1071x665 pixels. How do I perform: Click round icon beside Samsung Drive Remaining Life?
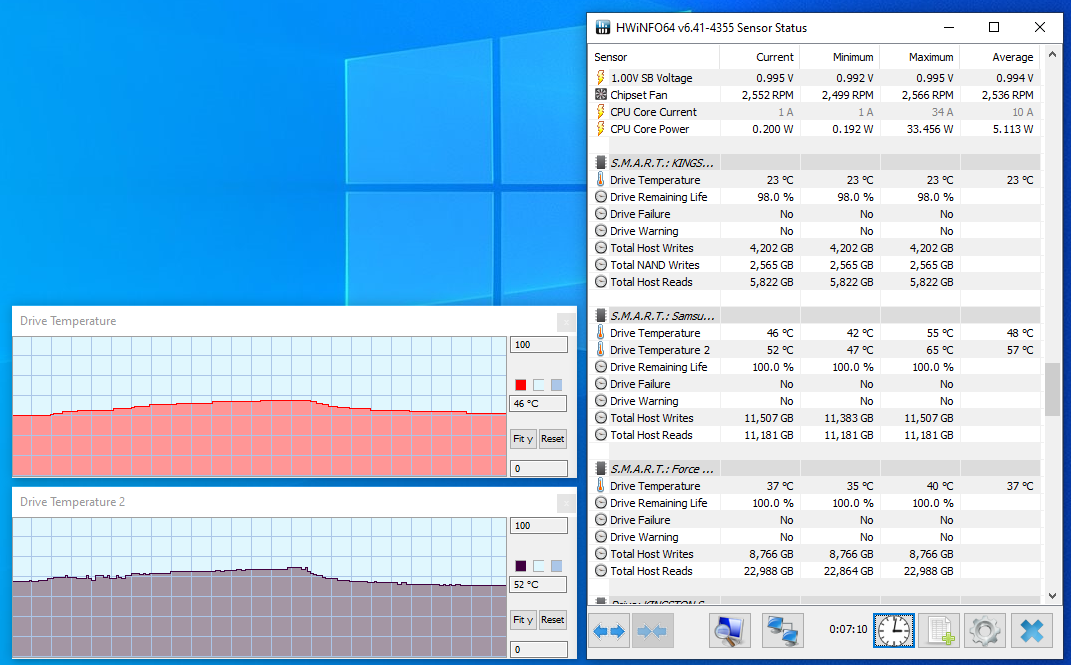click(600, 367)
